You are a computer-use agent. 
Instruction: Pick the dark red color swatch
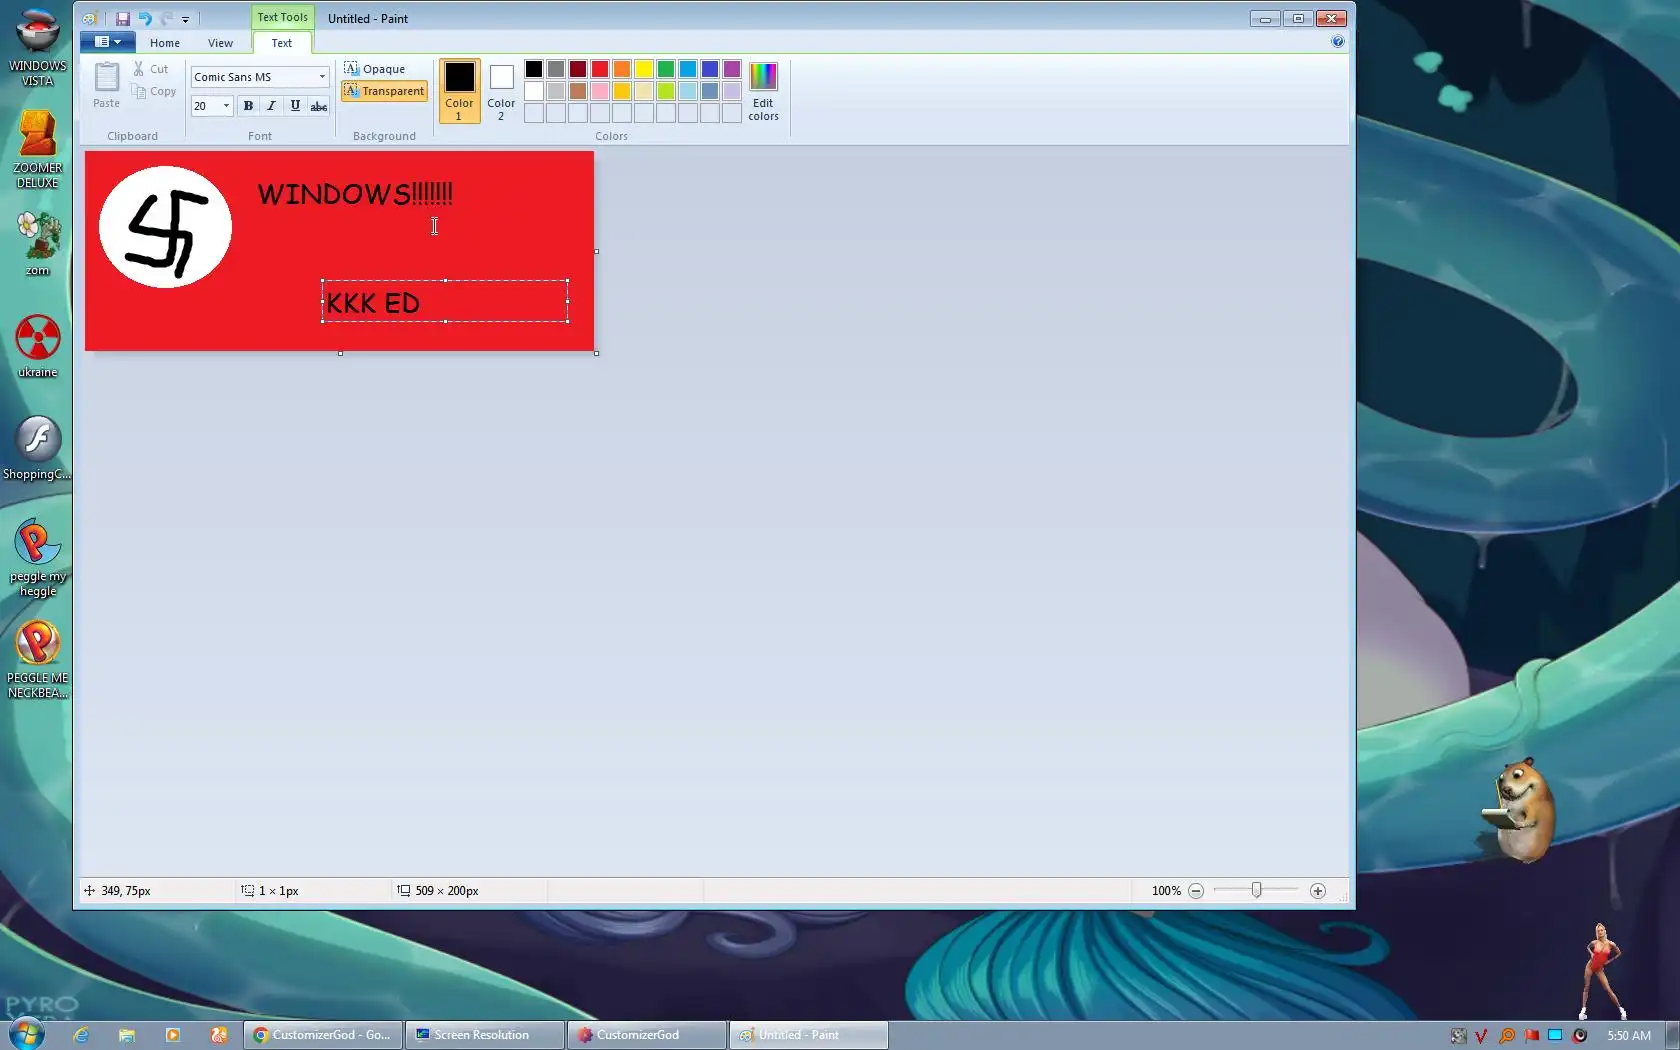tap(578, 69)
